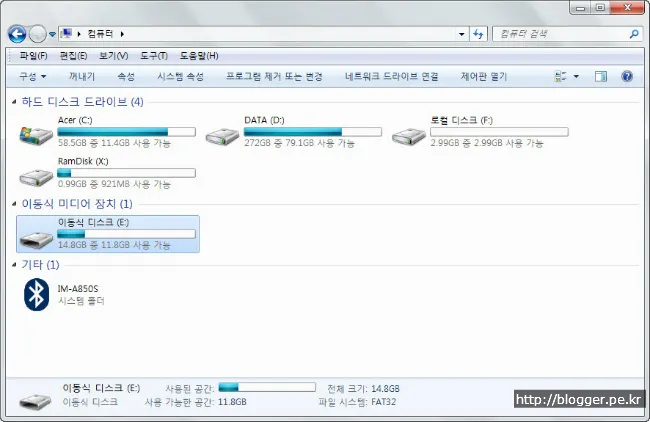
Task: Refresh the Computer view
Action: [478, 34]
